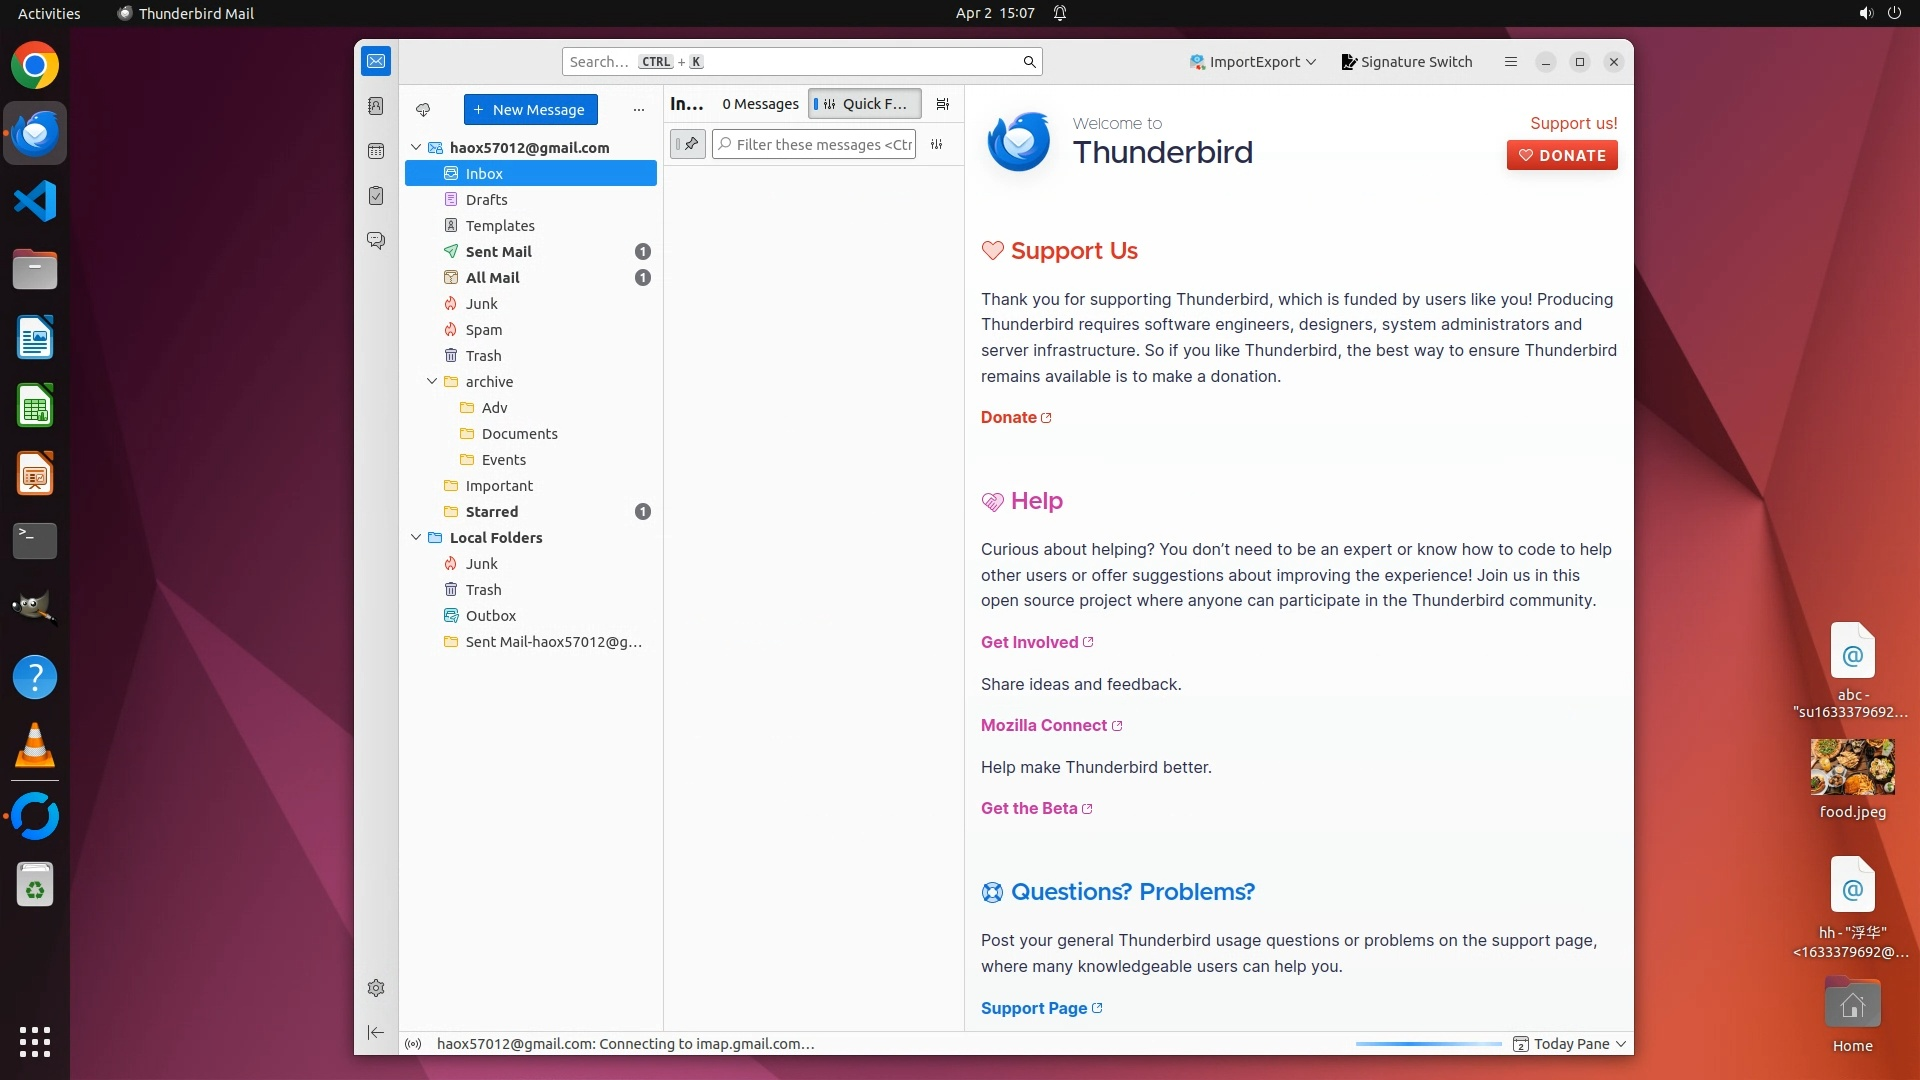Image resolution: width=1920 pixels, height=1080 pixels.
Task: Open the Calendar sidebar icon
Action: click(x=376, y=151)
